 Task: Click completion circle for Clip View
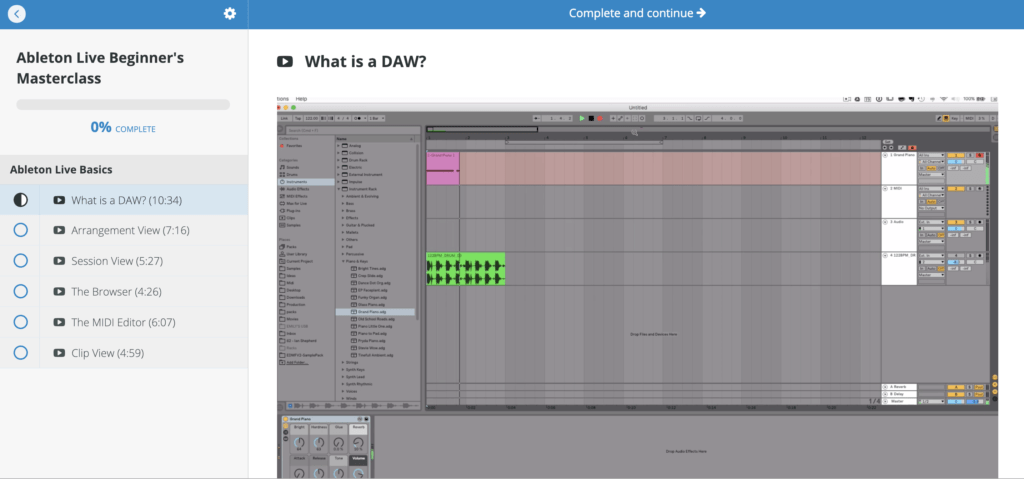pyautogui.click(x=21, y=353)
